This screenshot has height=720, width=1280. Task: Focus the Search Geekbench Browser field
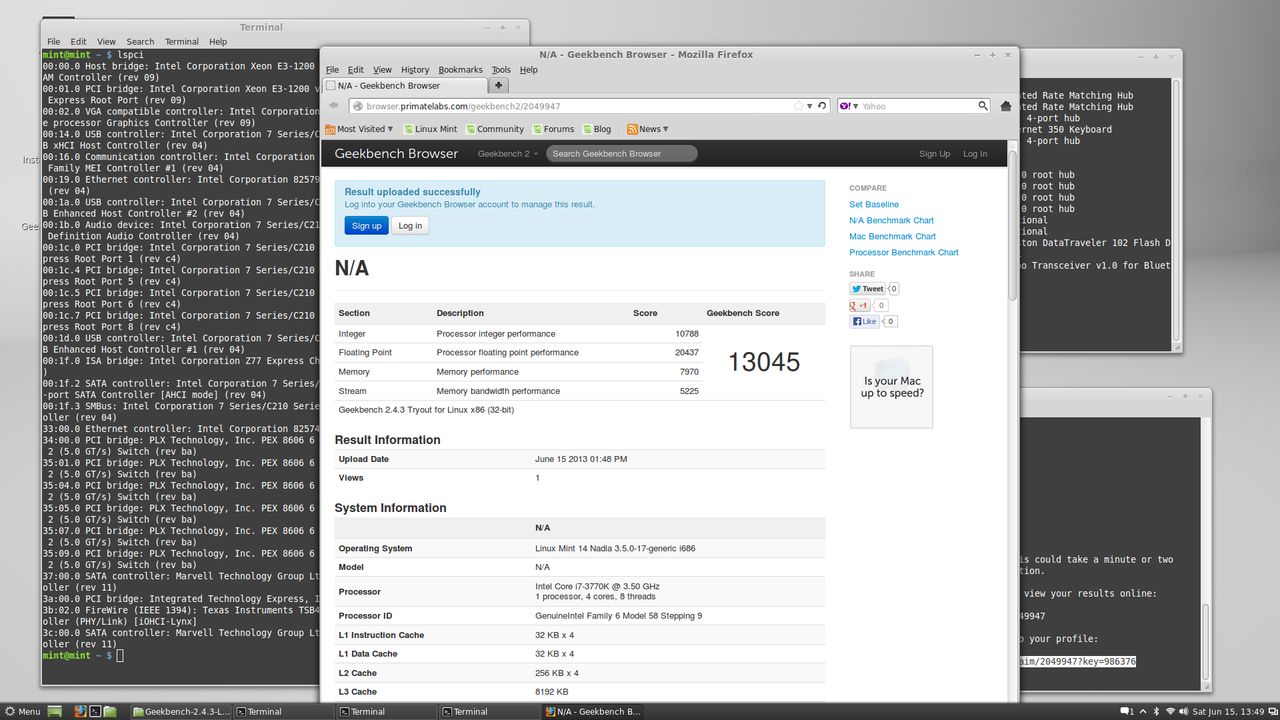(621, 153)
